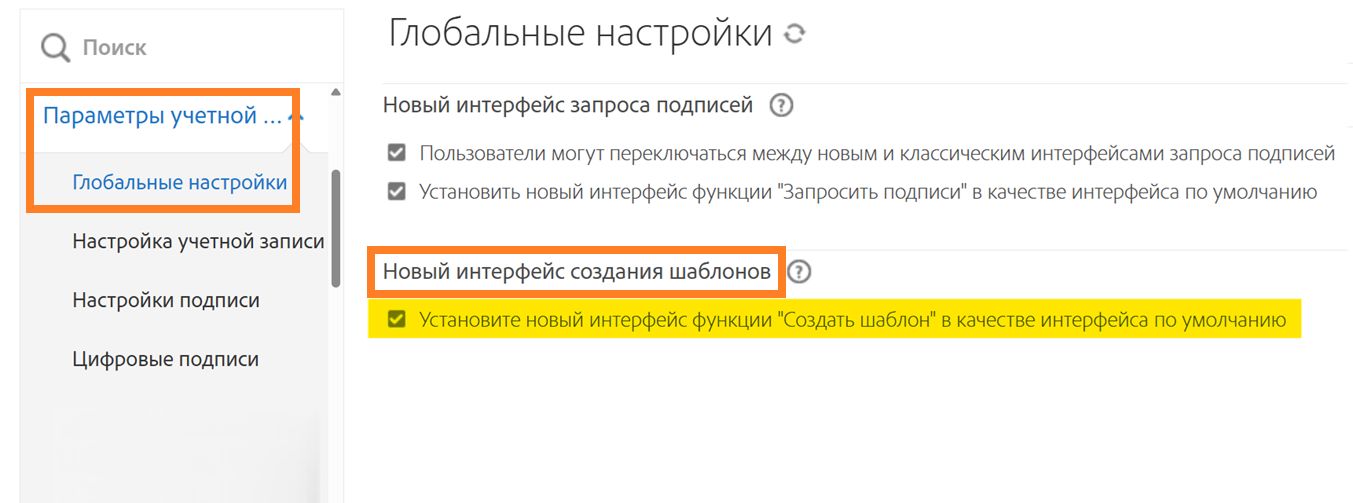Open the Цифровые подписи page
Screen dimensions: 1353x503
pos(166,359)
